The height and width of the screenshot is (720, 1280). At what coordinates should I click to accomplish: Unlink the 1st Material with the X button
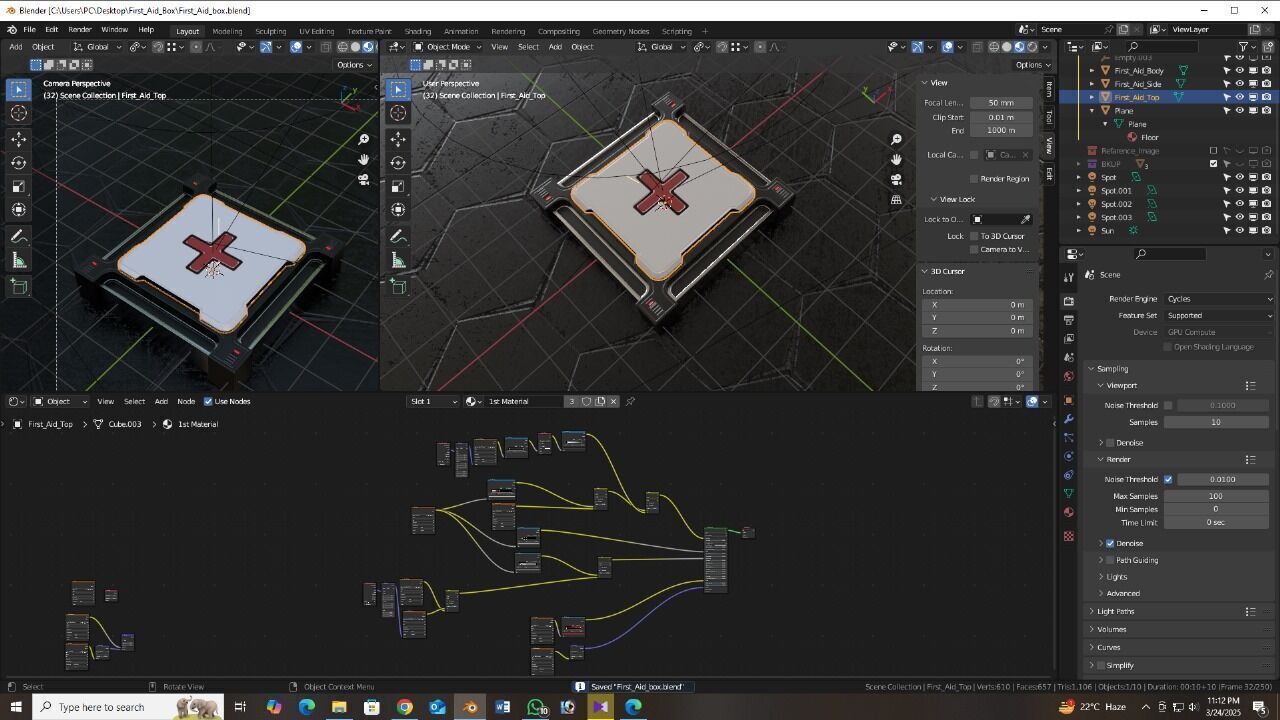tap(613, 402)
